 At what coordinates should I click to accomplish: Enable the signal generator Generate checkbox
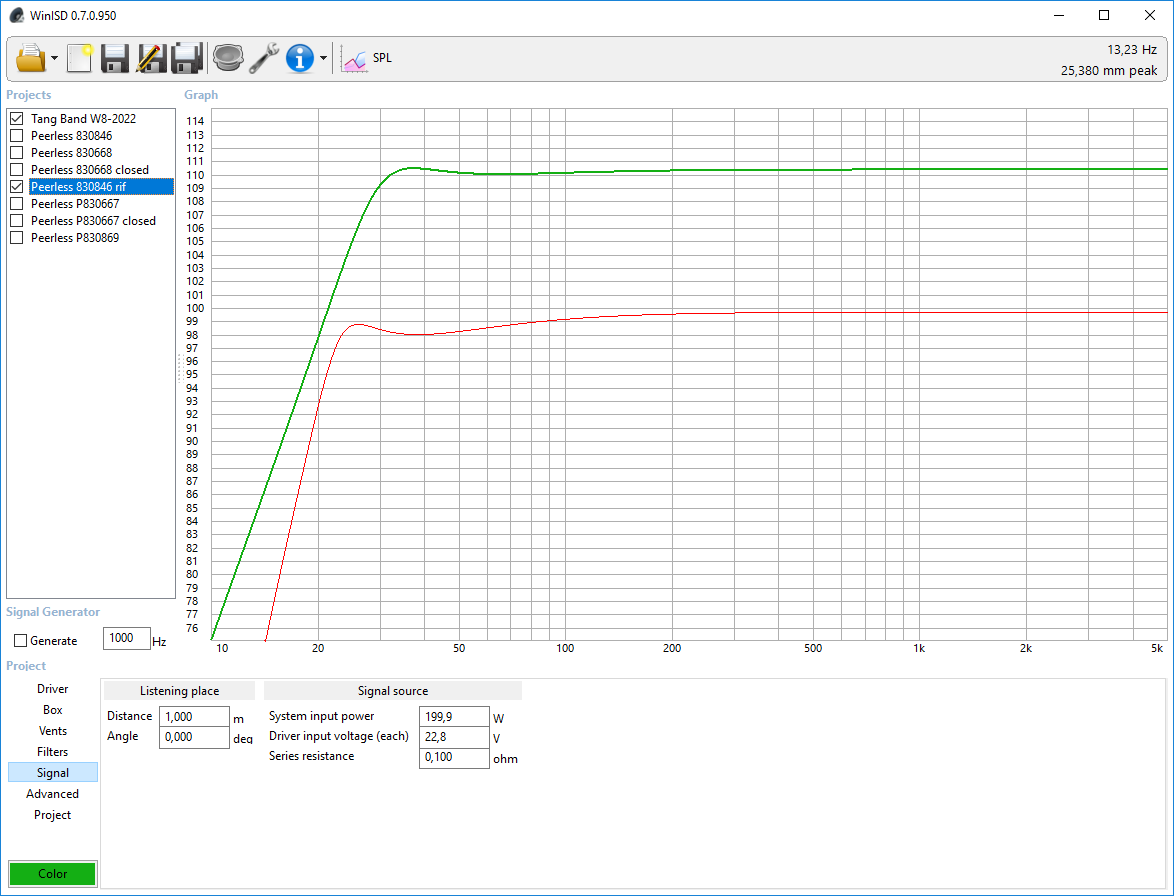point(21,641)
